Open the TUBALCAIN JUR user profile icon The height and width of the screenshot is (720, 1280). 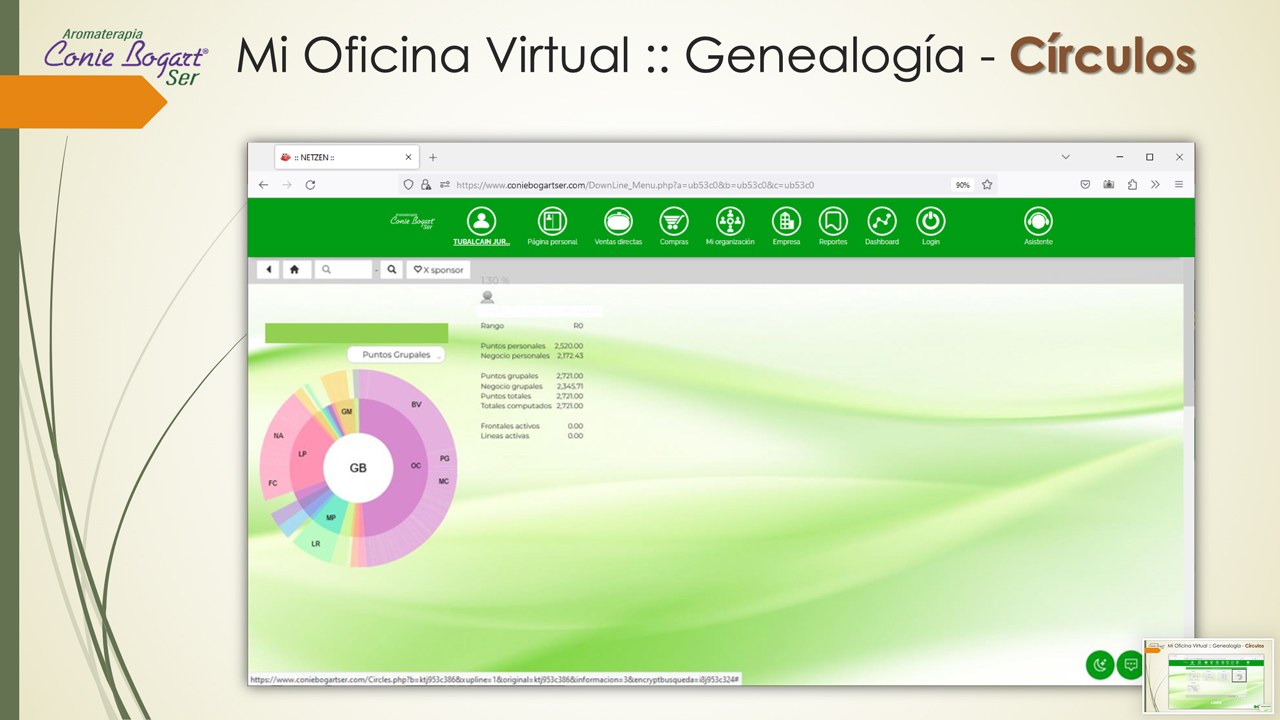482,221
